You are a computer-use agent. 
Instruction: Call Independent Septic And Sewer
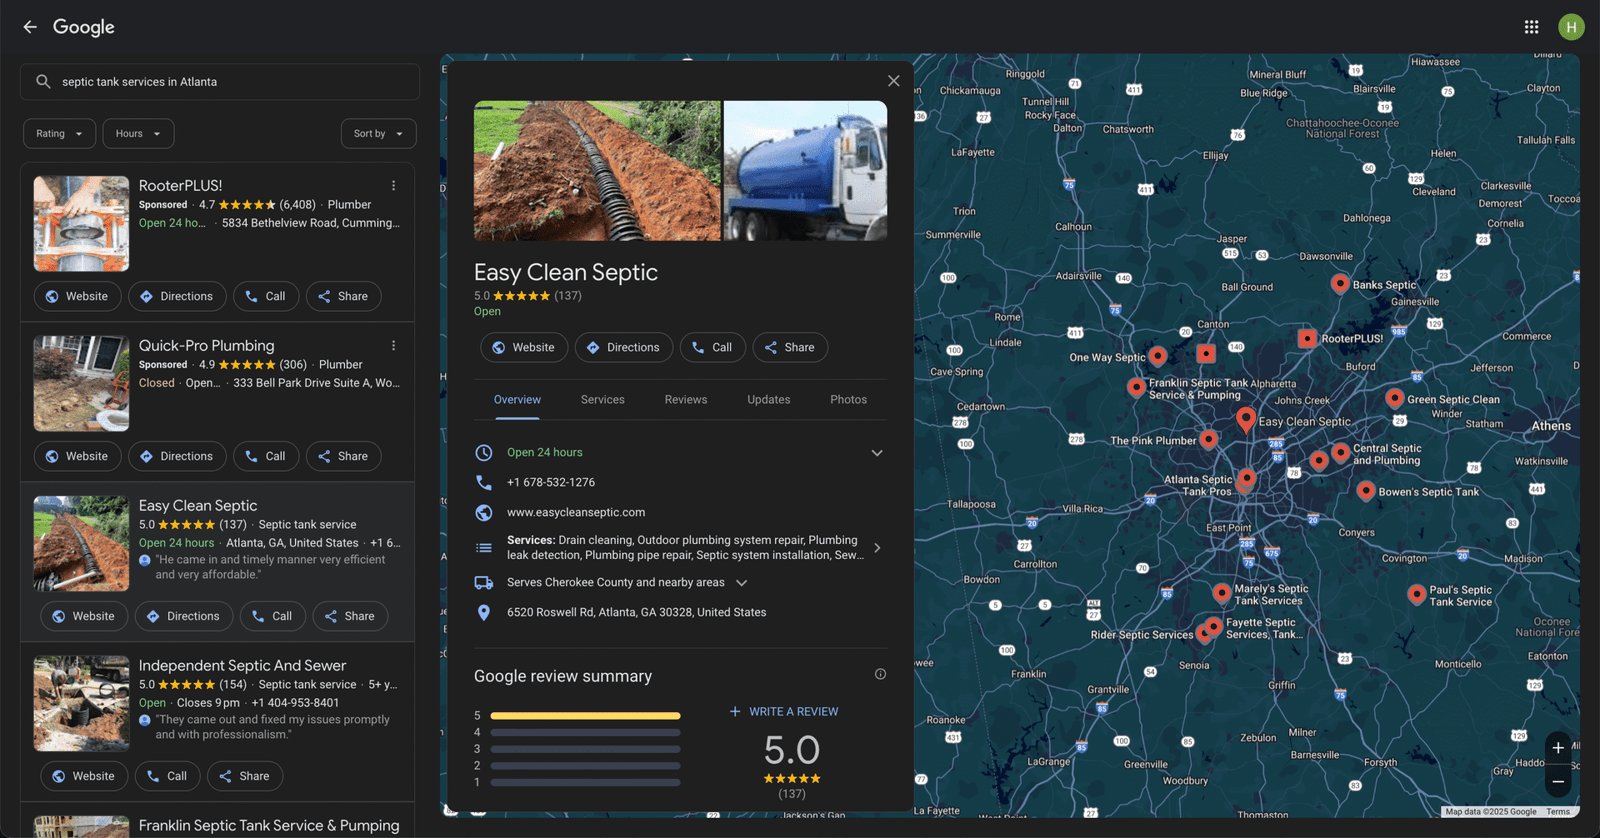coord(167,776)
